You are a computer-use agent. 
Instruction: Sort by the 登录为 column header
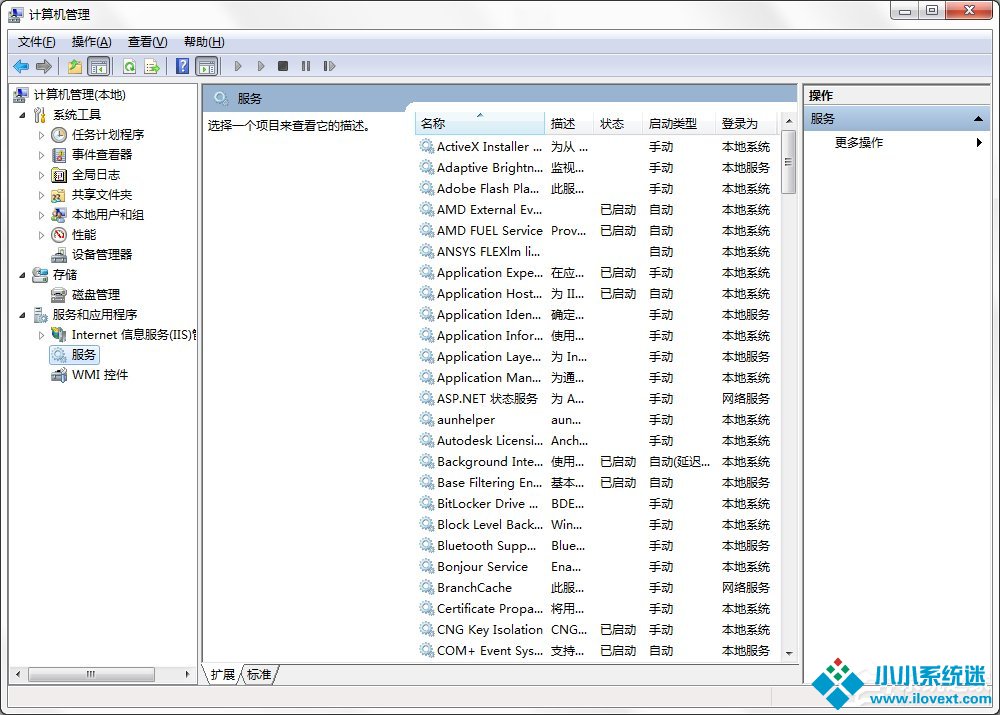[x=746, y=123]
